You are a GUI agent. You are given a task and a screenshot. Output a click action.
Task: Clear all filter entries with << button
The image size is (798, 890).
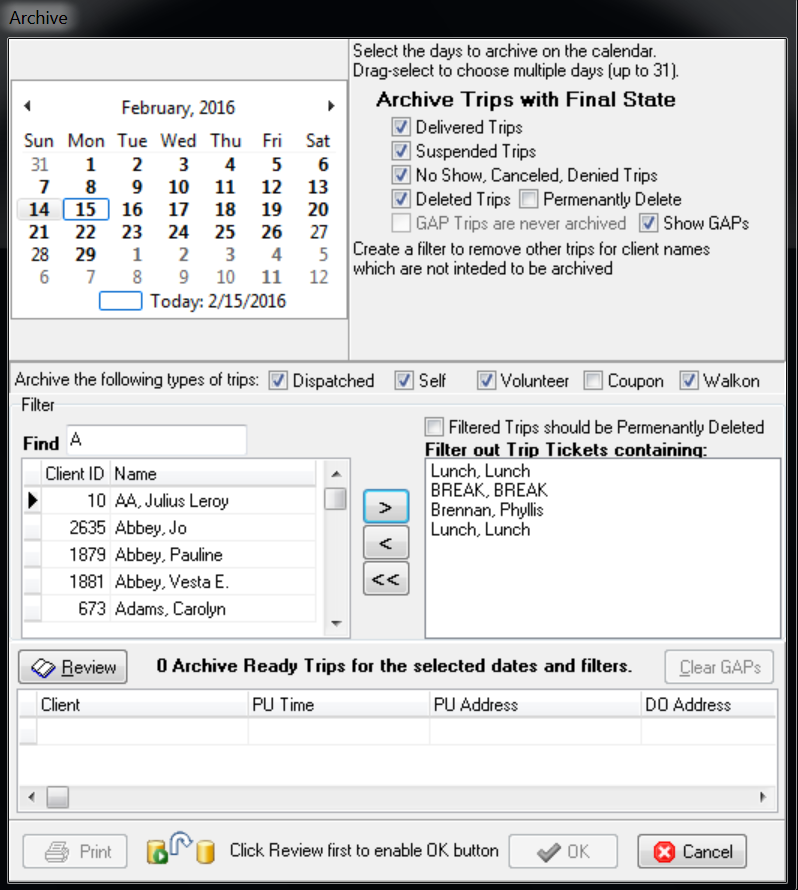[x=386, y=579]
